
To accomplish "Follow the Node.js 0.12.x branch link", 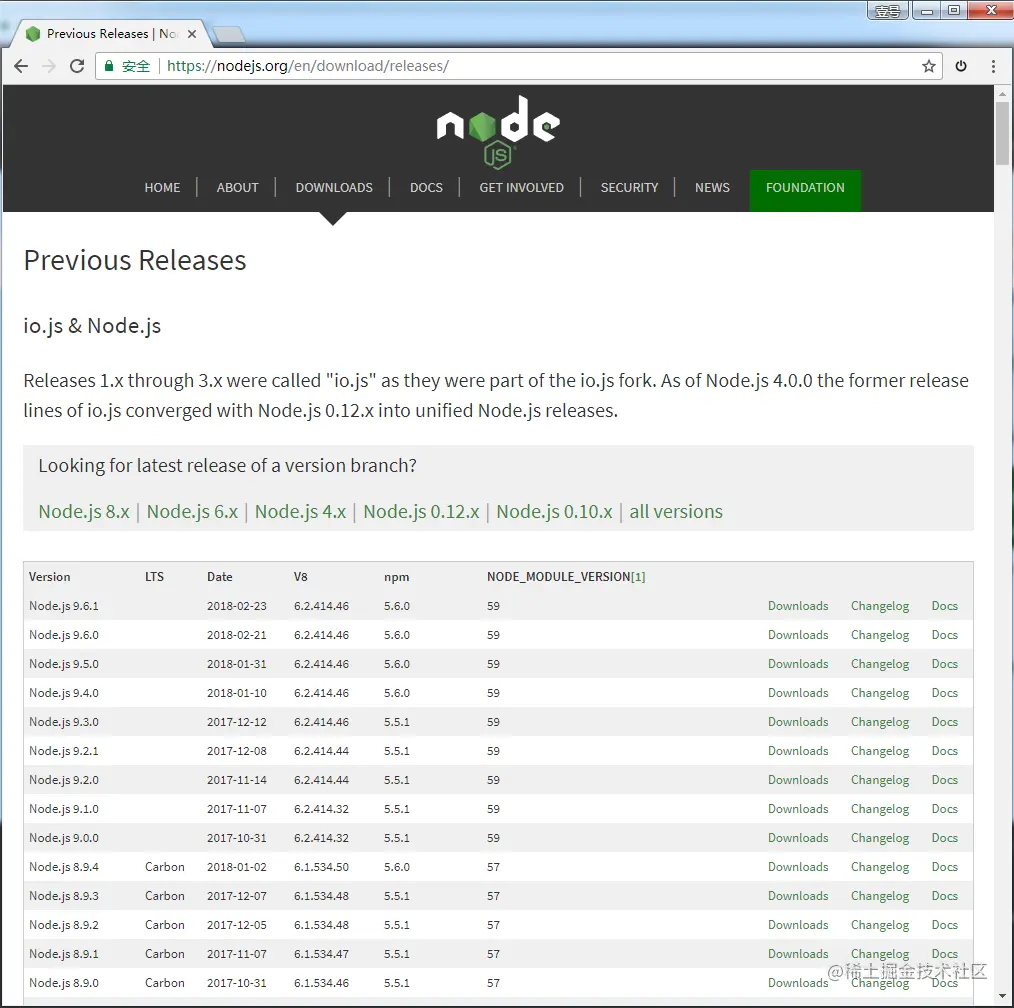I will click(421, 511).
